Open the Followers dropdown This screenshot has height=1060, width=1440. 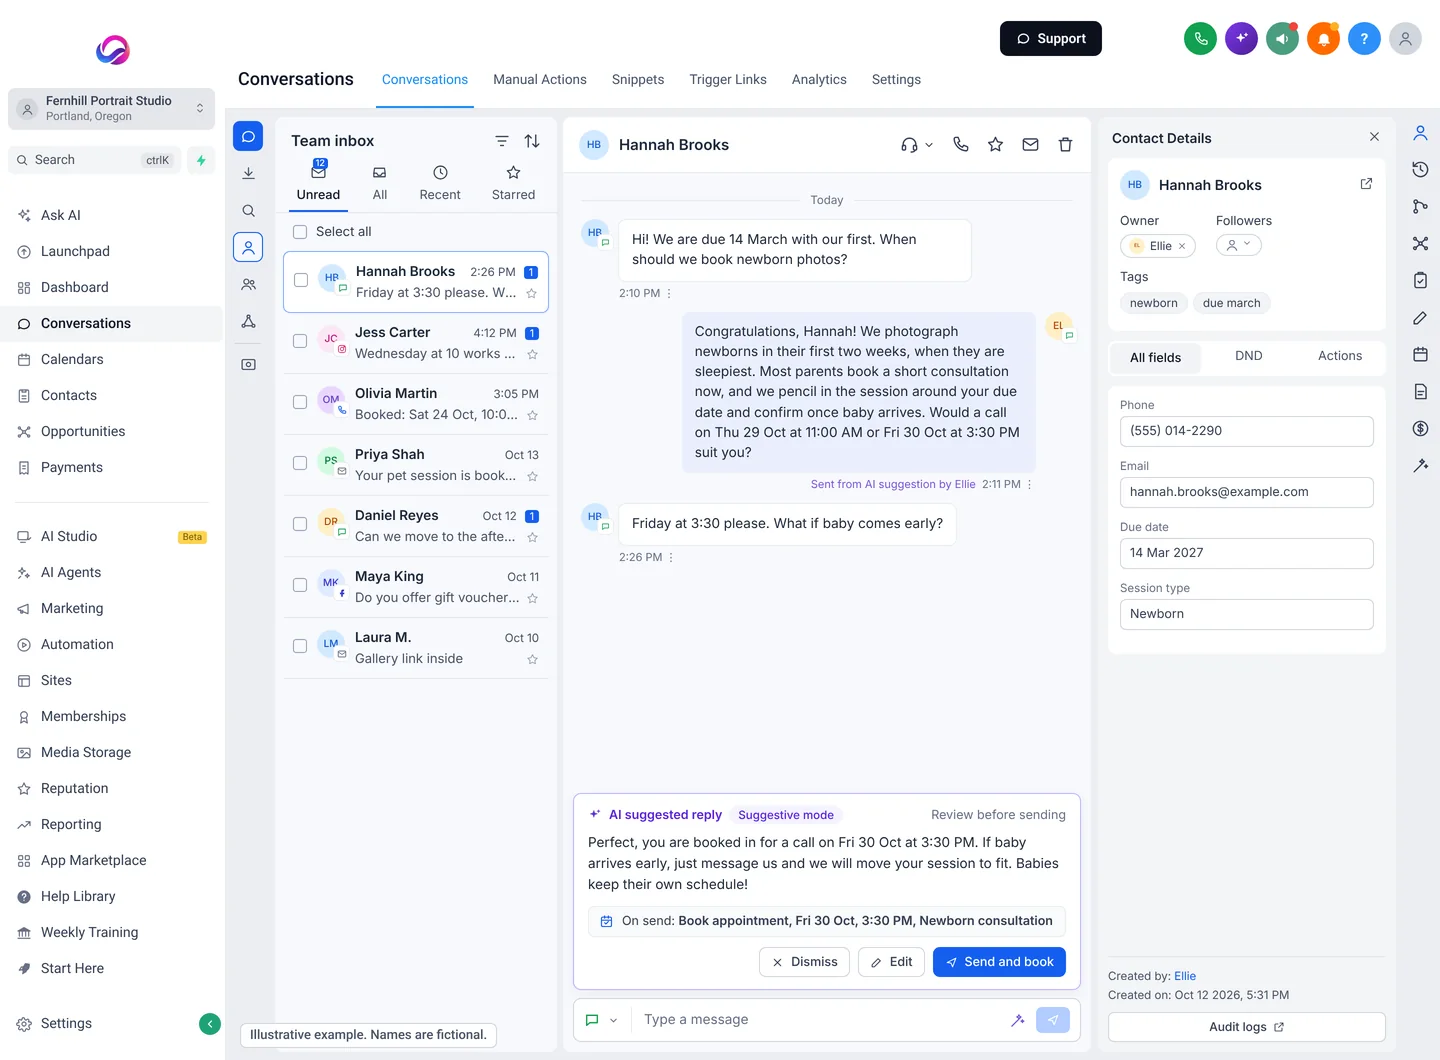click(x=1239, y=245)
